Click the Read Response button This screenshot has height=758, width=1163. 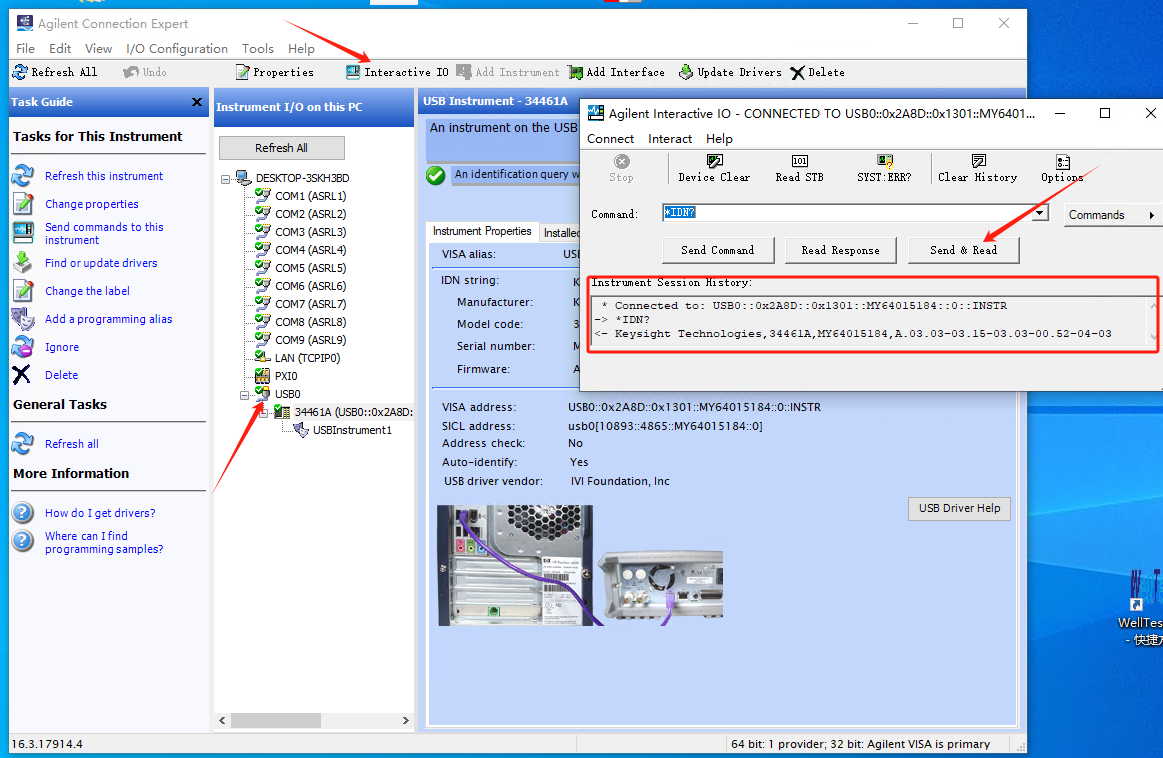pyautogui.click(x=840, y=250)
